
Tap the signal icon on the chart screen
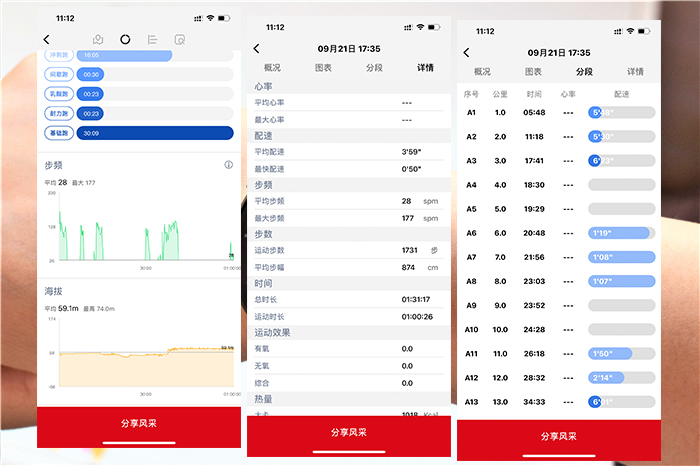click(198, 18)
